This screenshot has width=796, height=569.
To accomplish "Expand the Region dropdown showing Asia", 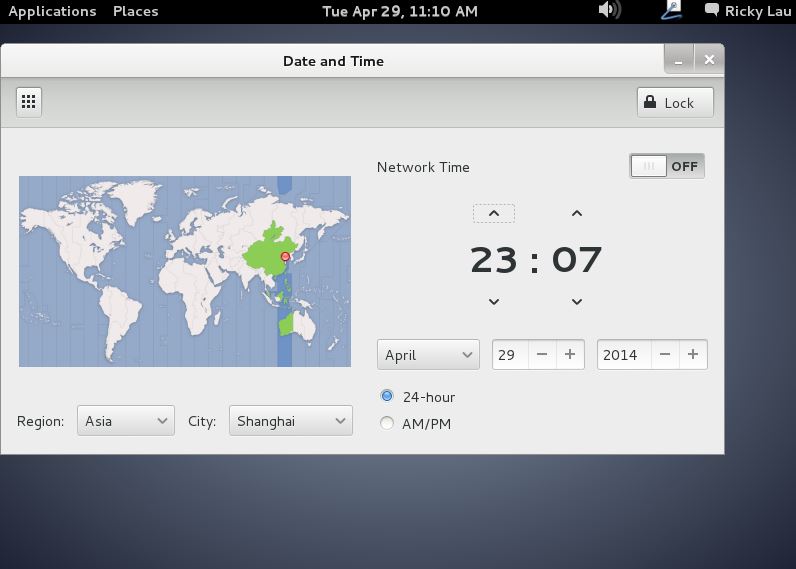I will tap(126, 421).
